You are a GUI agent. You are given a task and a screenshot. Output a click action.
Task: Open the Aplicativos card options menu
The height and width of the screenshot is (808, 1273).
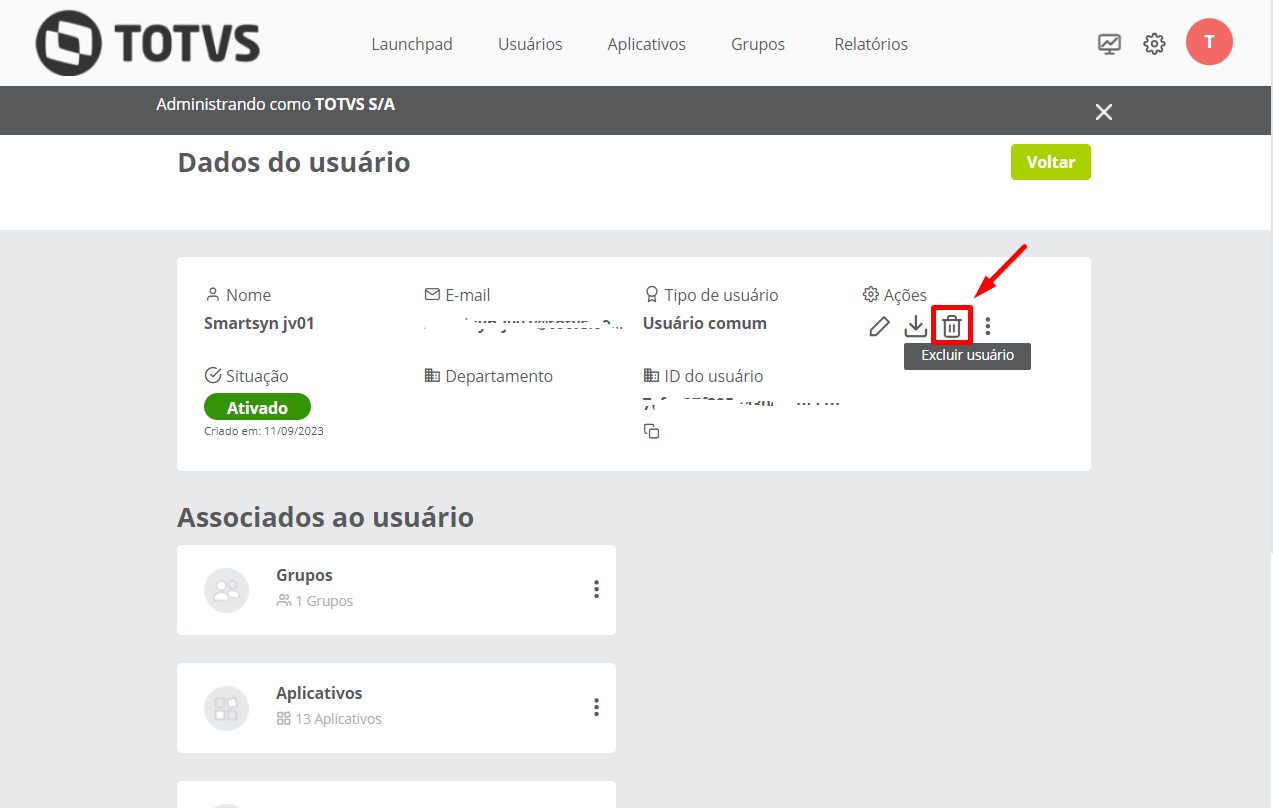(596, 707)
